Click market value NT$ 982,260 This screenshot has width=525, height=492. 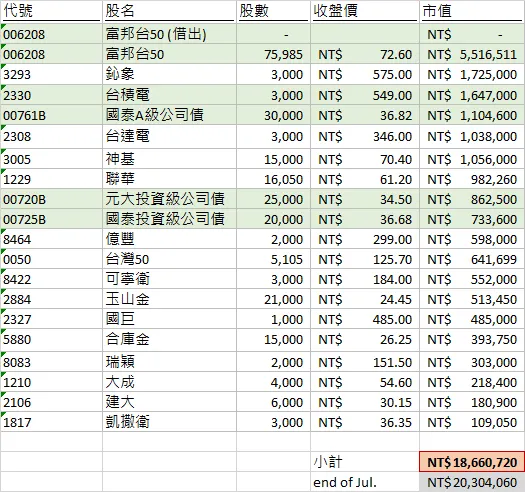[472, 179]
